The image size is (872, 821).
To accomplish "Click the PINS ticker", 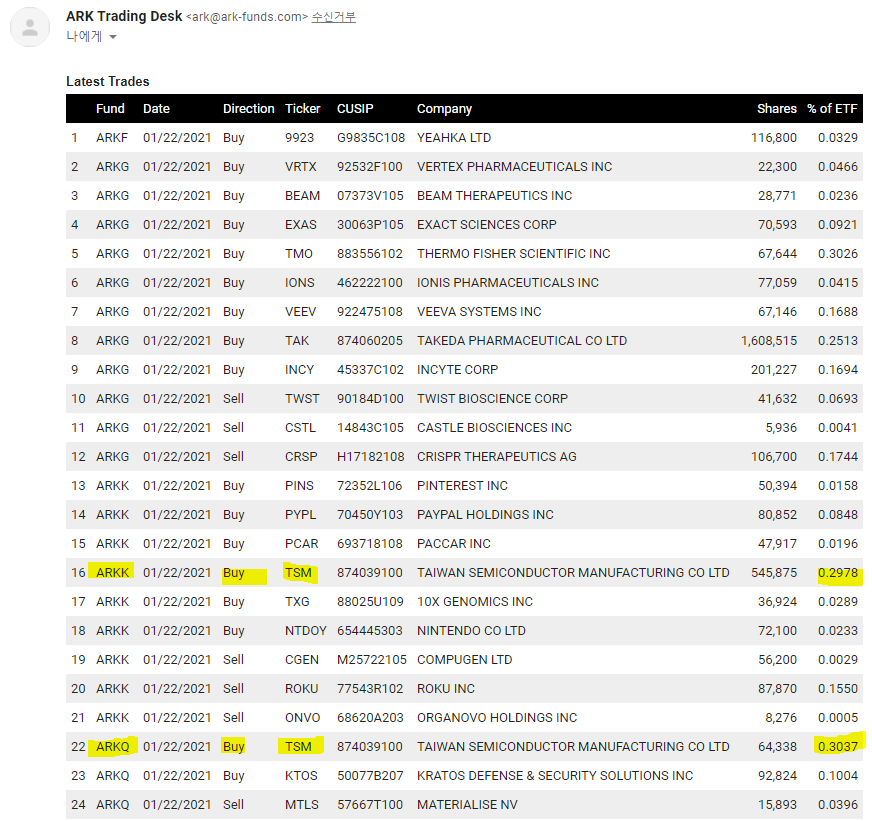I will click(300, 486).
